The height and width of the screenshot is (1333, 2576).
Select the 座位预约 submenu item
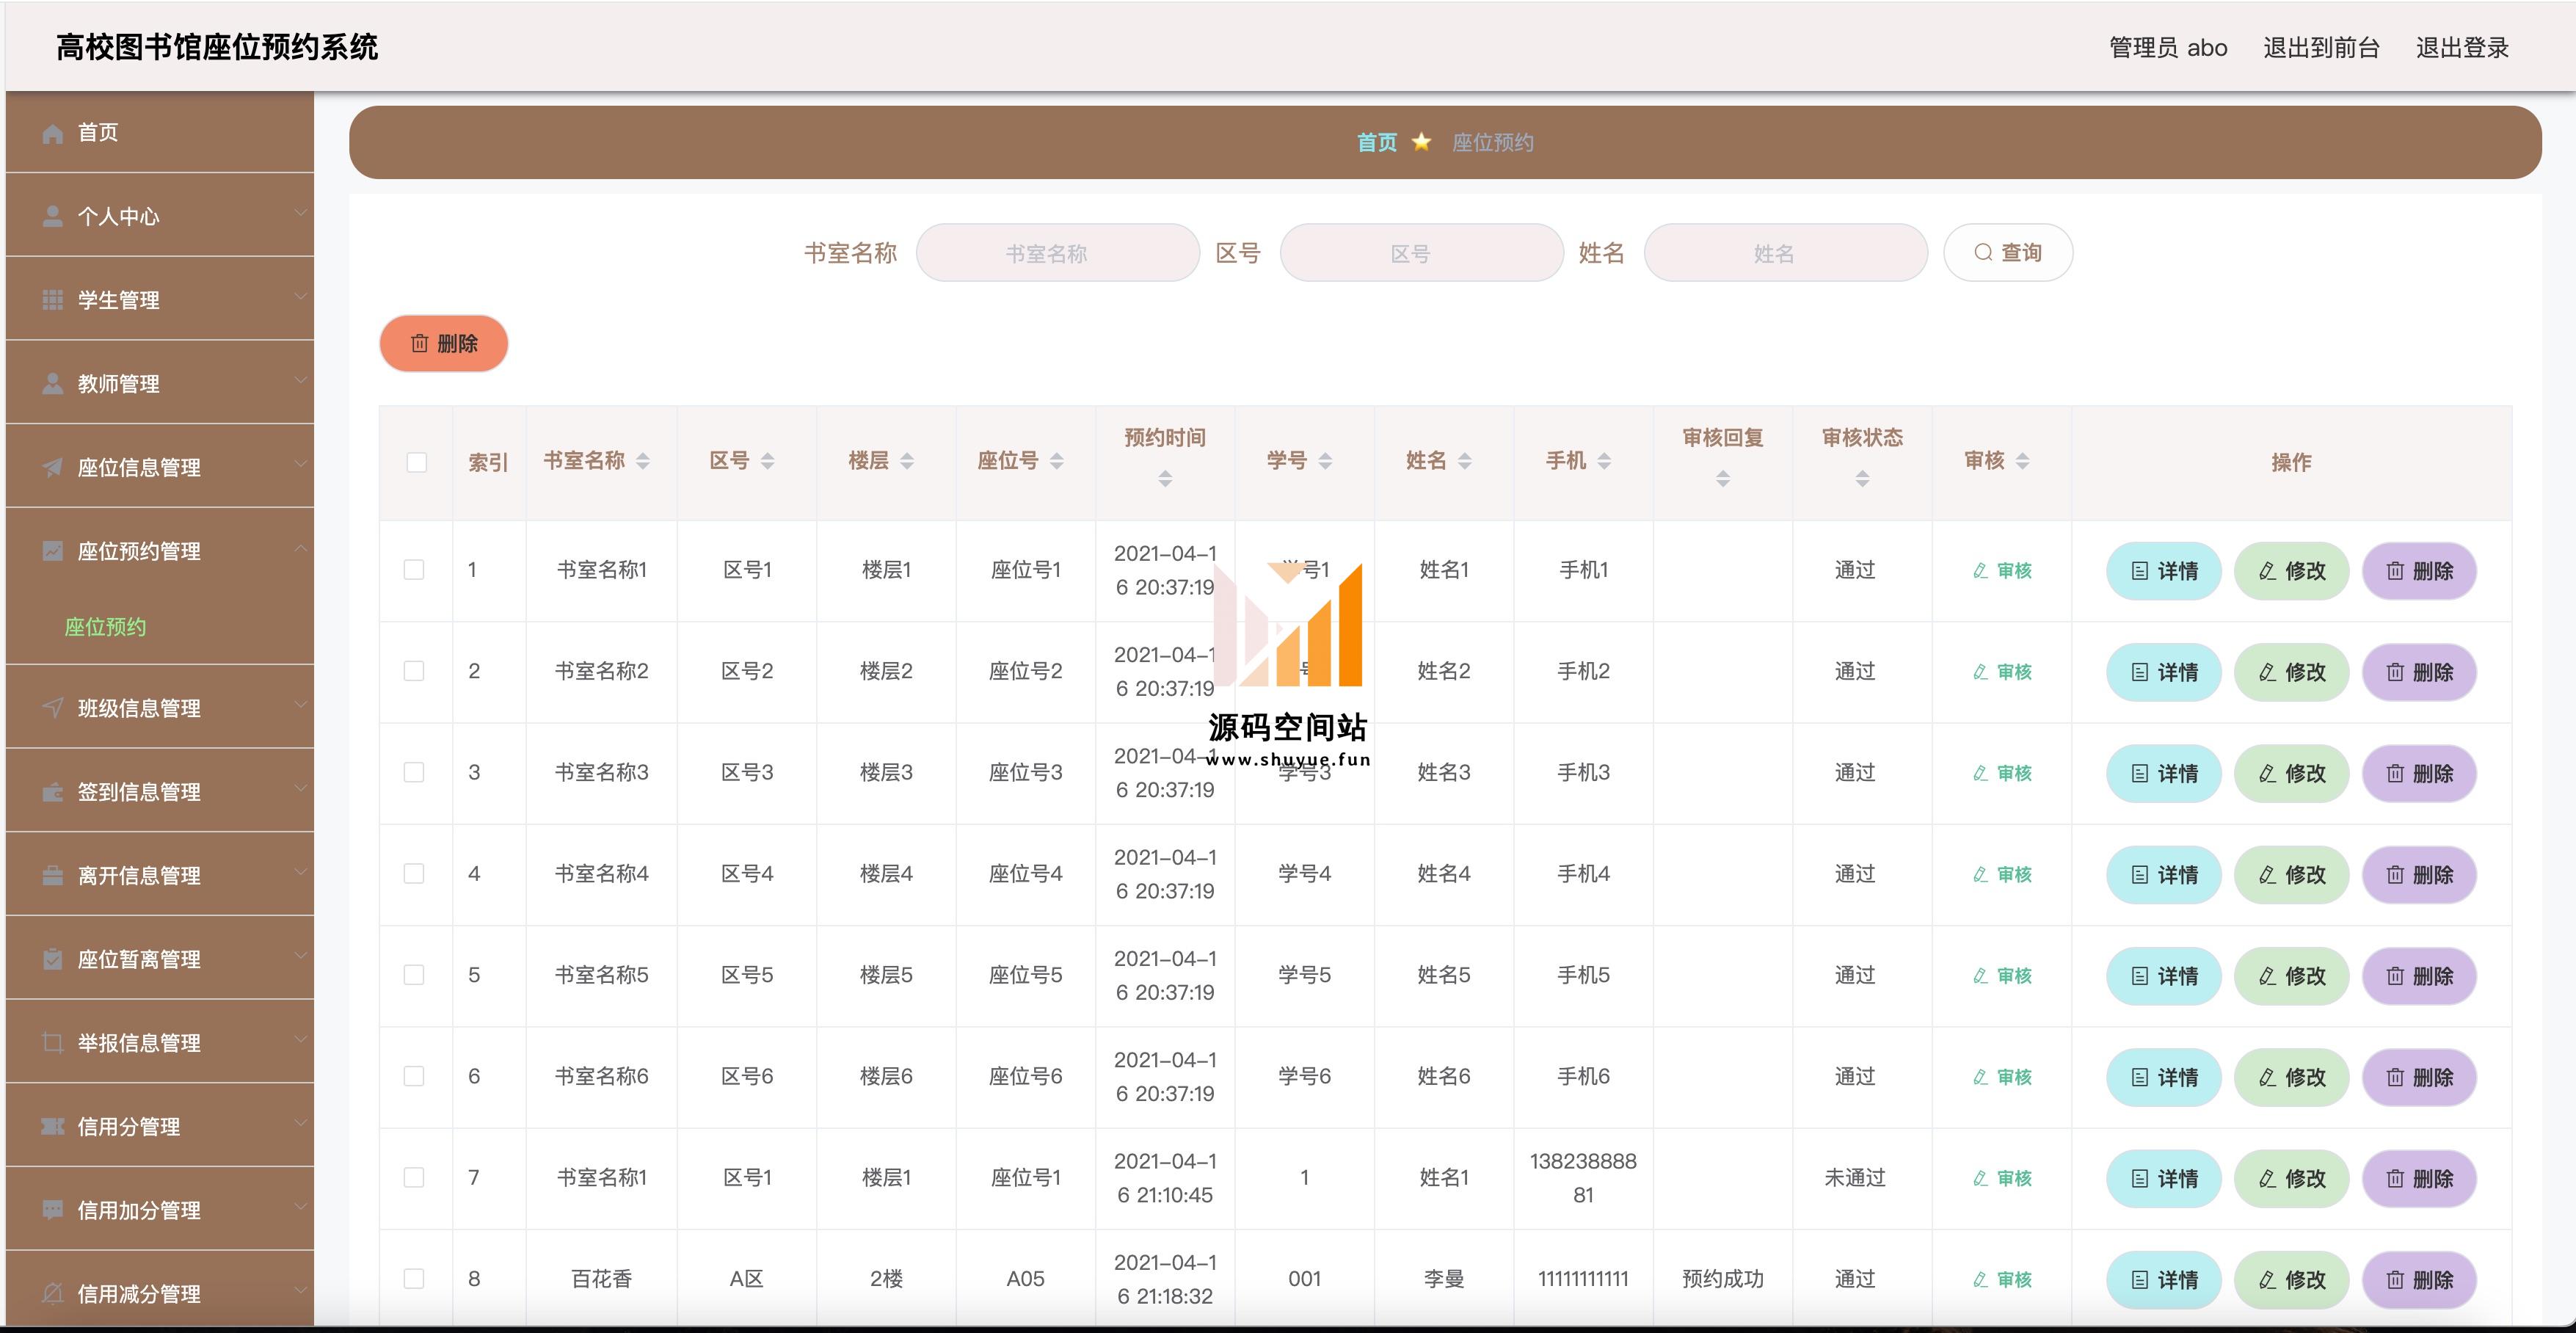[105, 627]
